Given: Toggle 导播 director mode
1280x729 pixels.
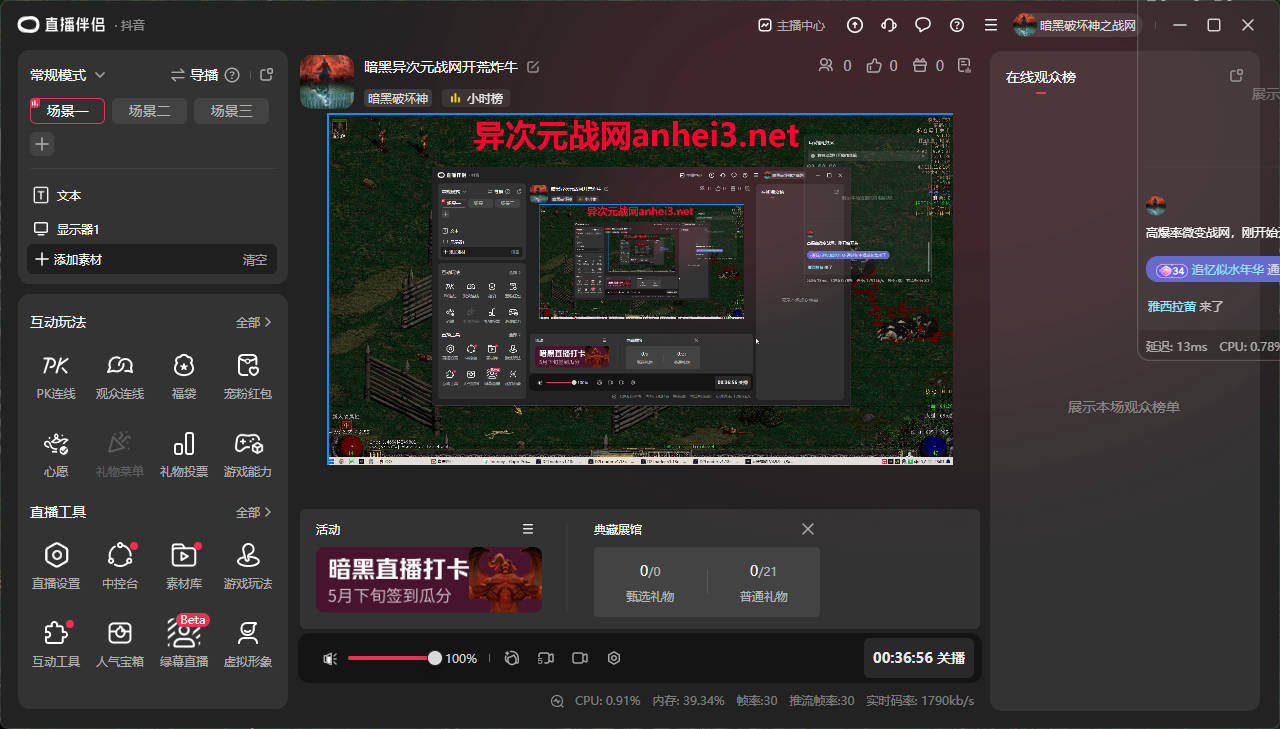Looking at the screenshot, I should 194,75.
